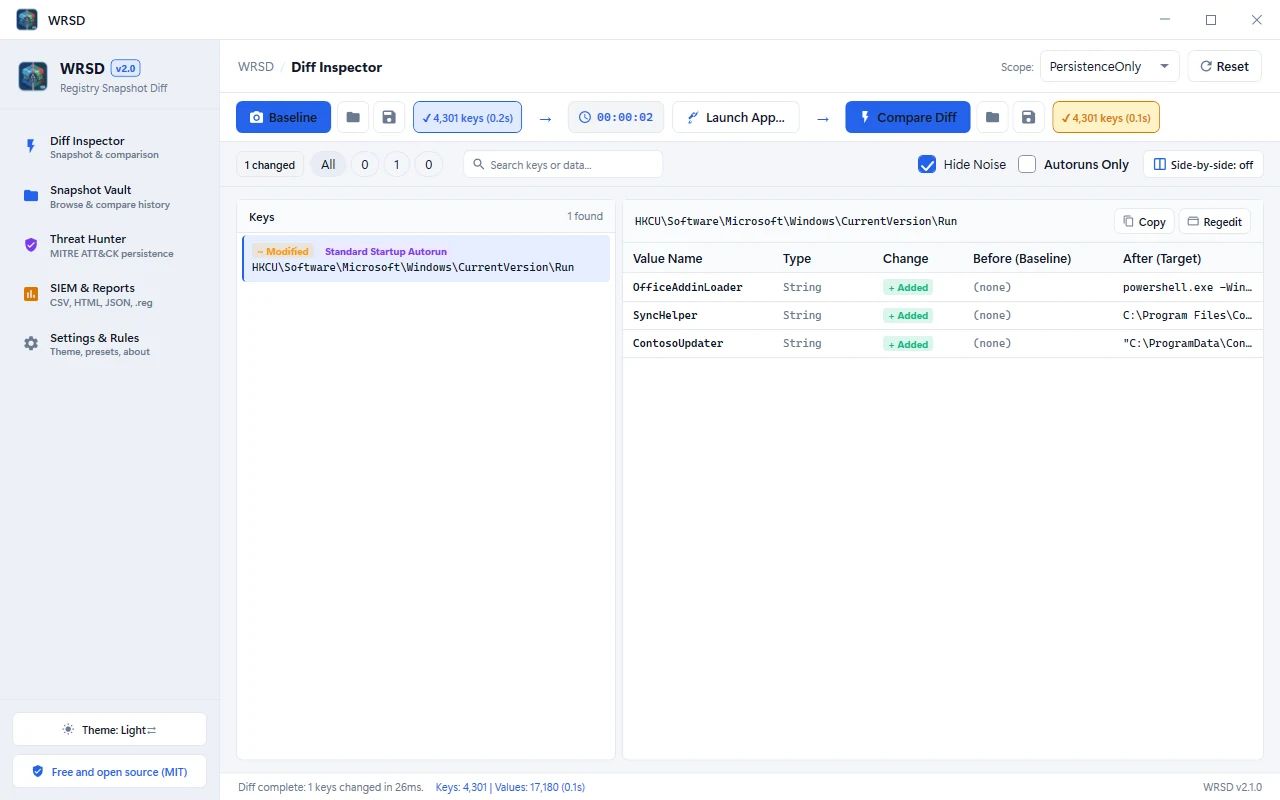1280x800 pixels.
Task: Toggle Side-by-side view on
Action: pos(1203,164)
